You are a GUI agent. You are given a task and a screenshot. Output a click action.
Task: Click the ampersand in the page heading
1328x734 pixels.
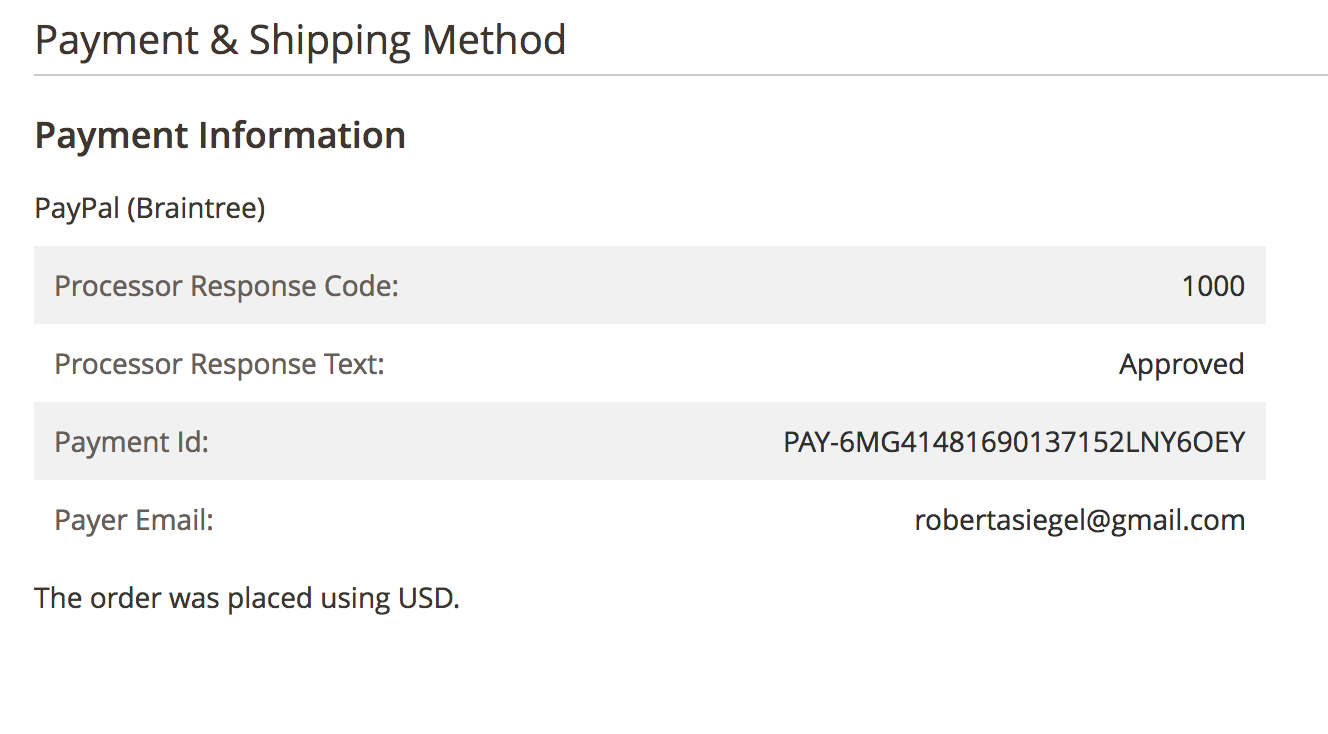pos(223,41)
